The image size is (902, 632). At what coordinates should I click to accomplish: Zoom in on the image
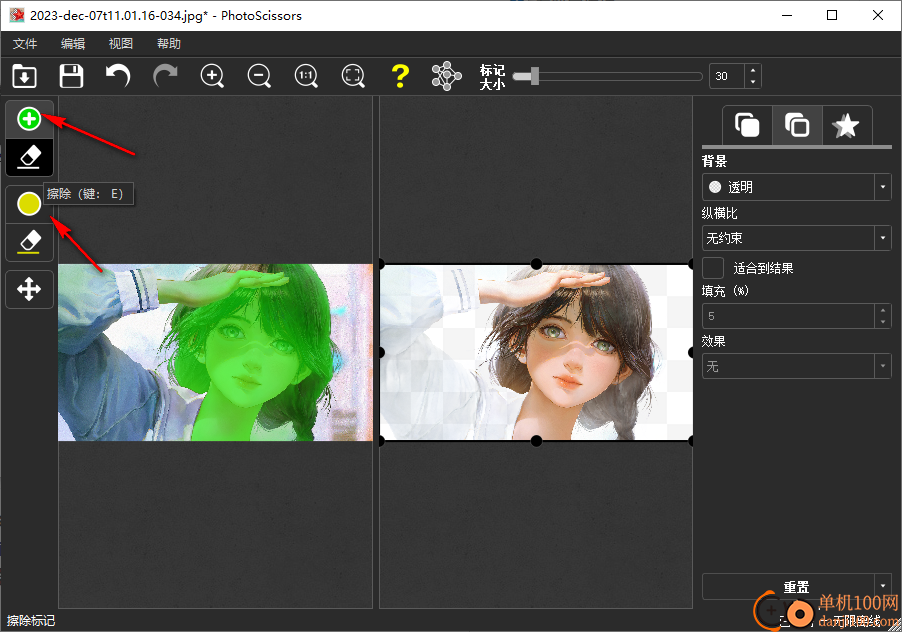pyautogui.click(x=212, y=76)
